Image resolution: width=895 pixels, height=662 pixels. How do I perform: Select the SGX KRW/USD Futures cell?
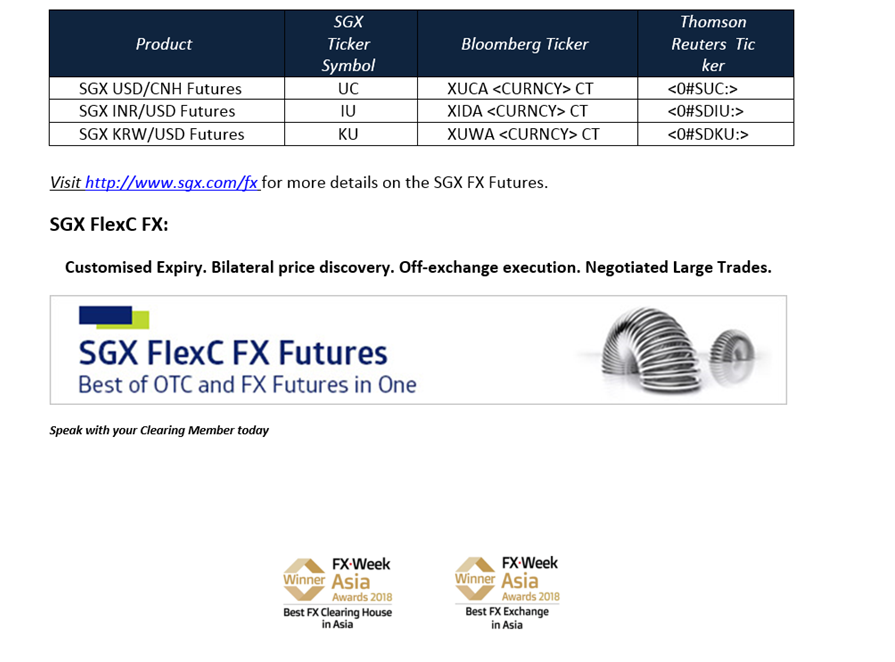(167, 134)
